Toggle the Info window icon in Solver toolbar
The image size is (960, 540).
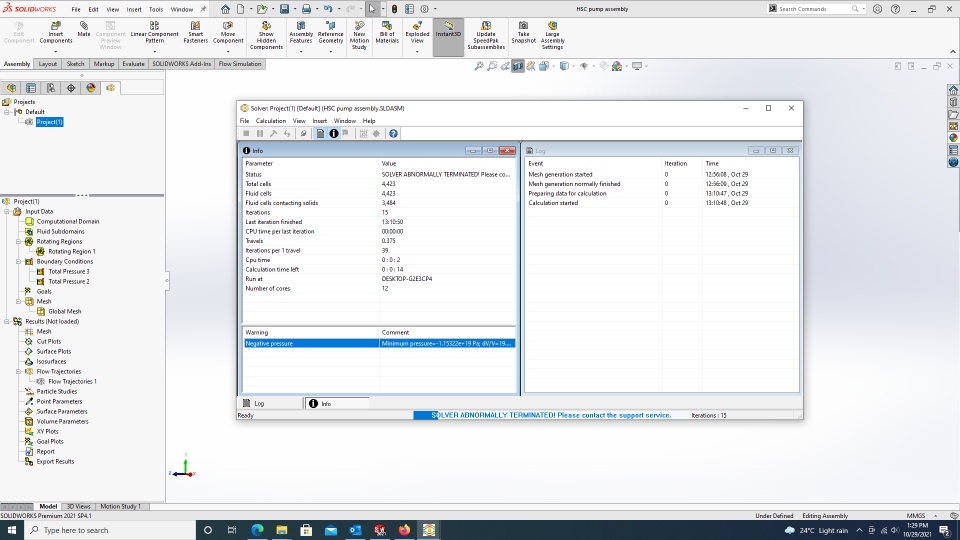tap(334, 133)
